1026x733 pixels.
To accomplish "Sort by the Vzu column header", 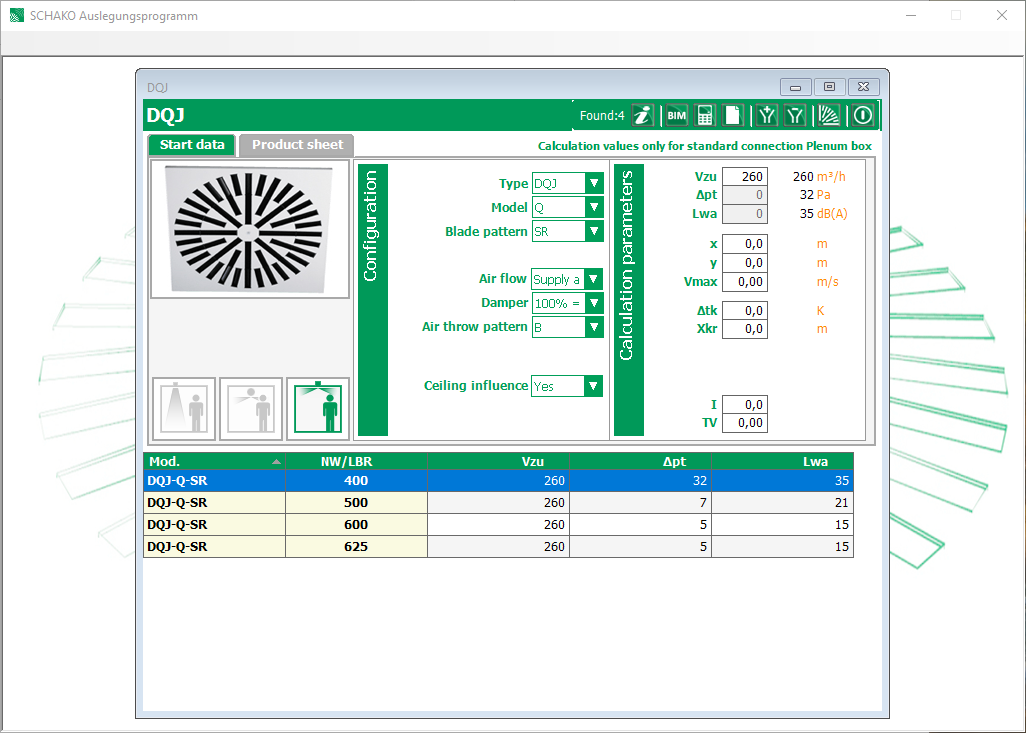I will (x=499, y=461).
